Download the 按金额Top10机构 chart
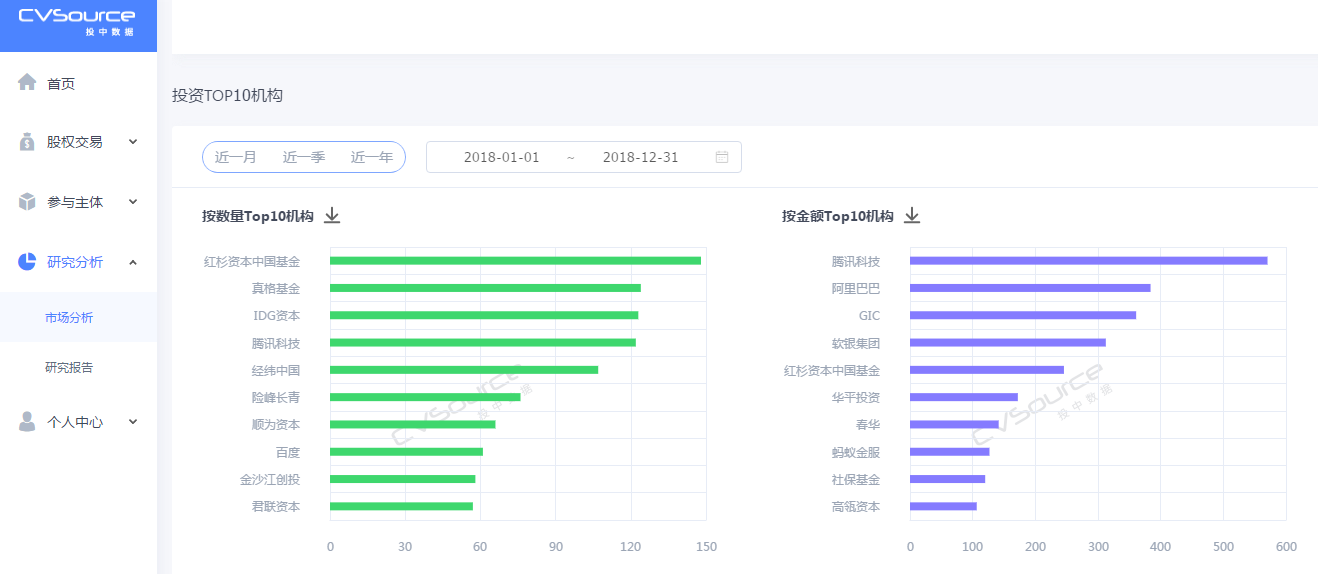 pos(912,216)
